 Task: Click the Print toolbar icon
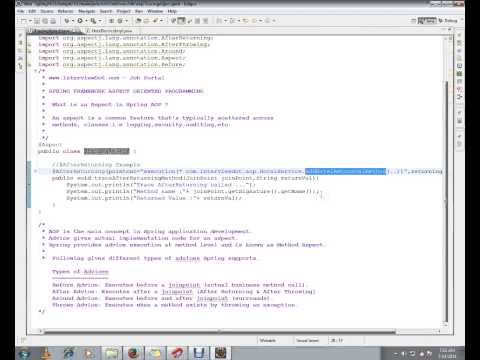(x=53, y=21)
